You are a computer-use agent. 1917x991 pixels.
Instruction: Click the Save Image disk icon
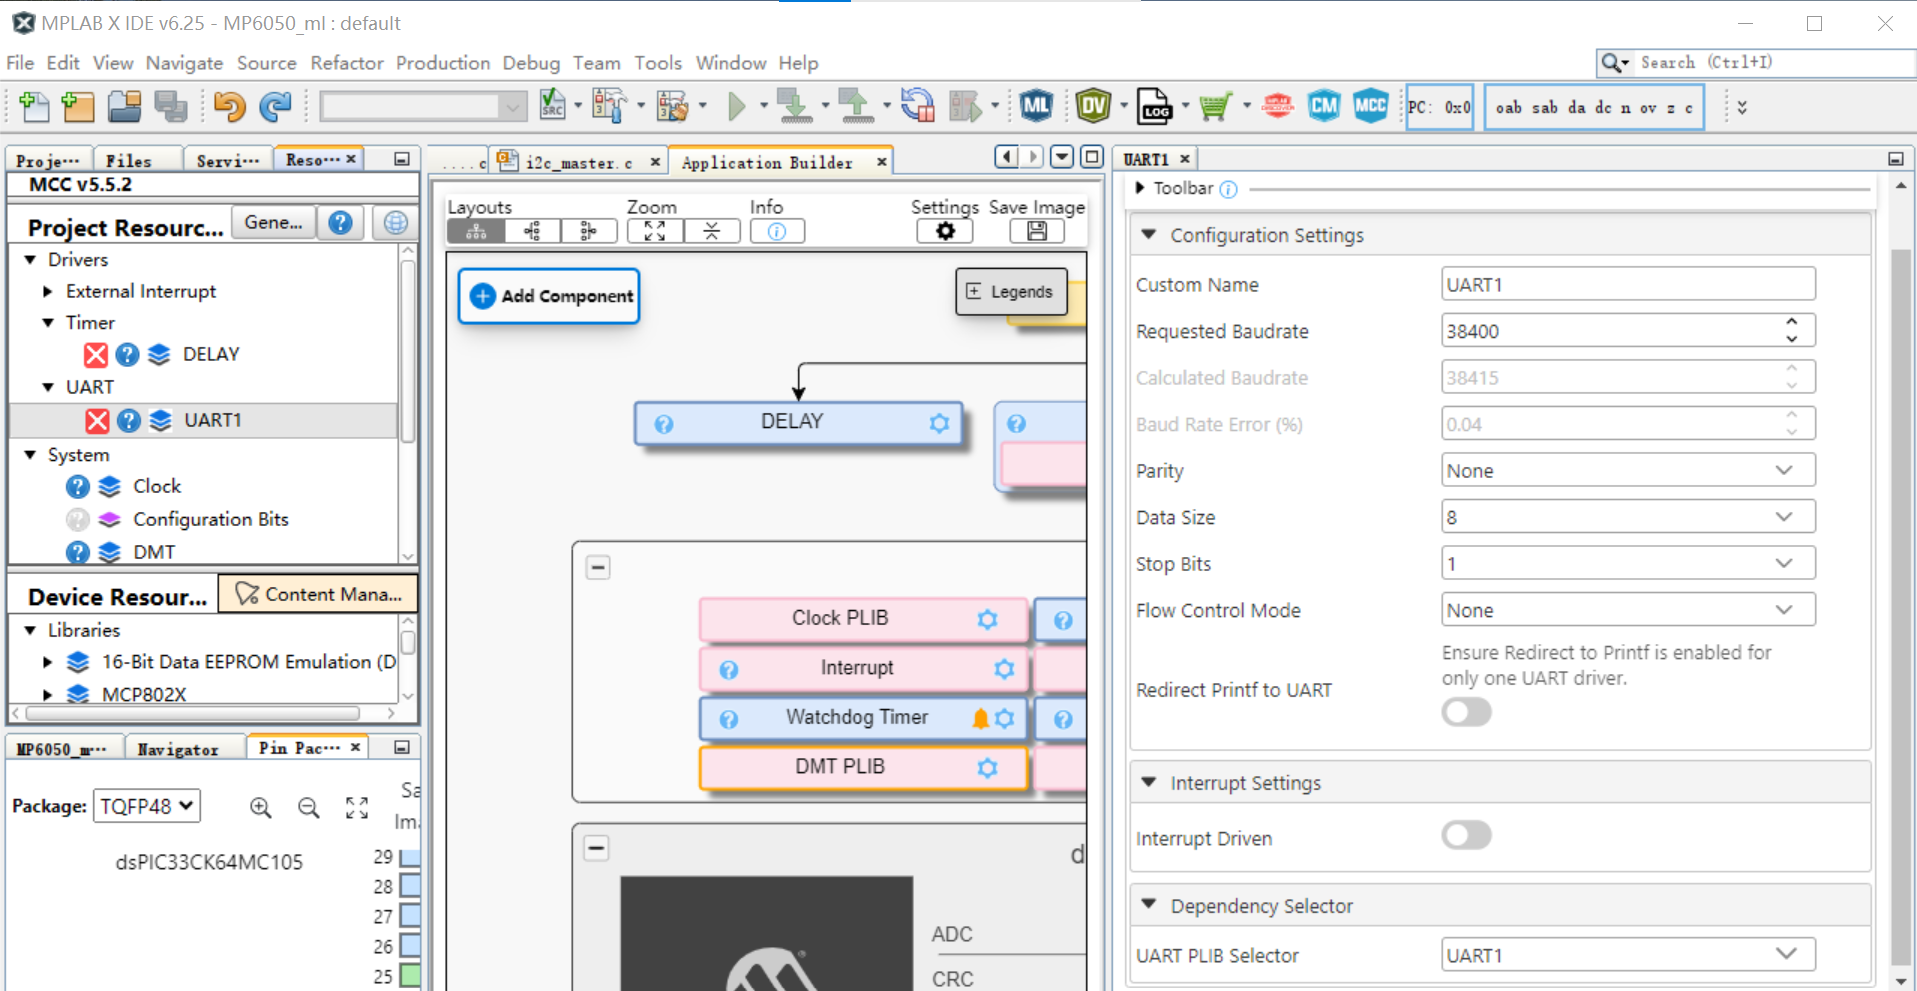click(1037, 231)
